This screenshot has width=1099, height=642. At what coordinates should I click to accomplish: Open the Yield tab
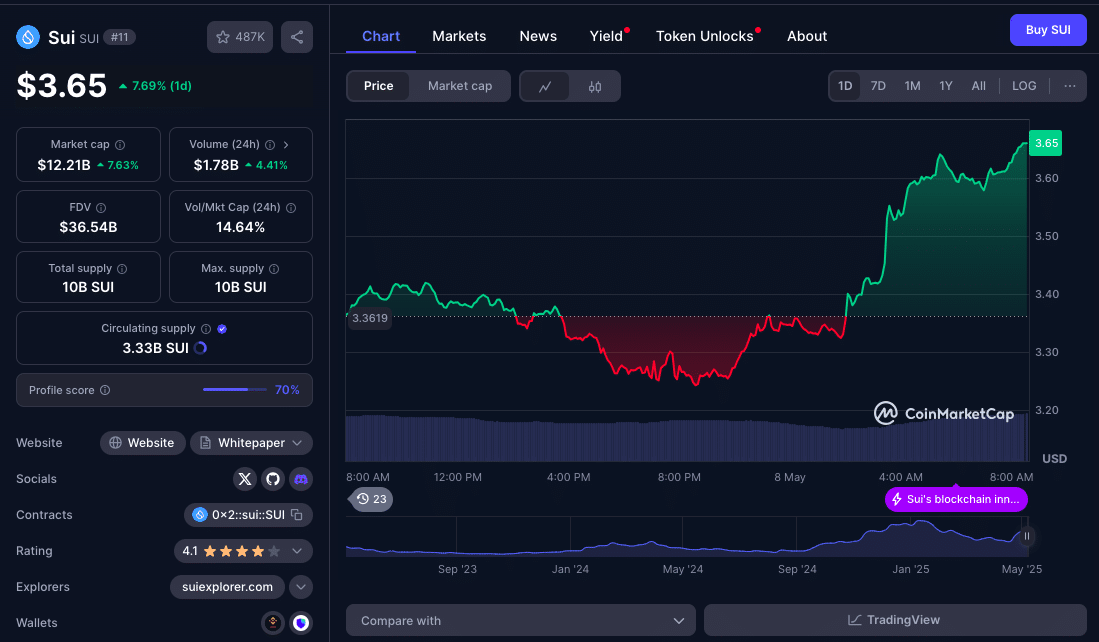606,36
